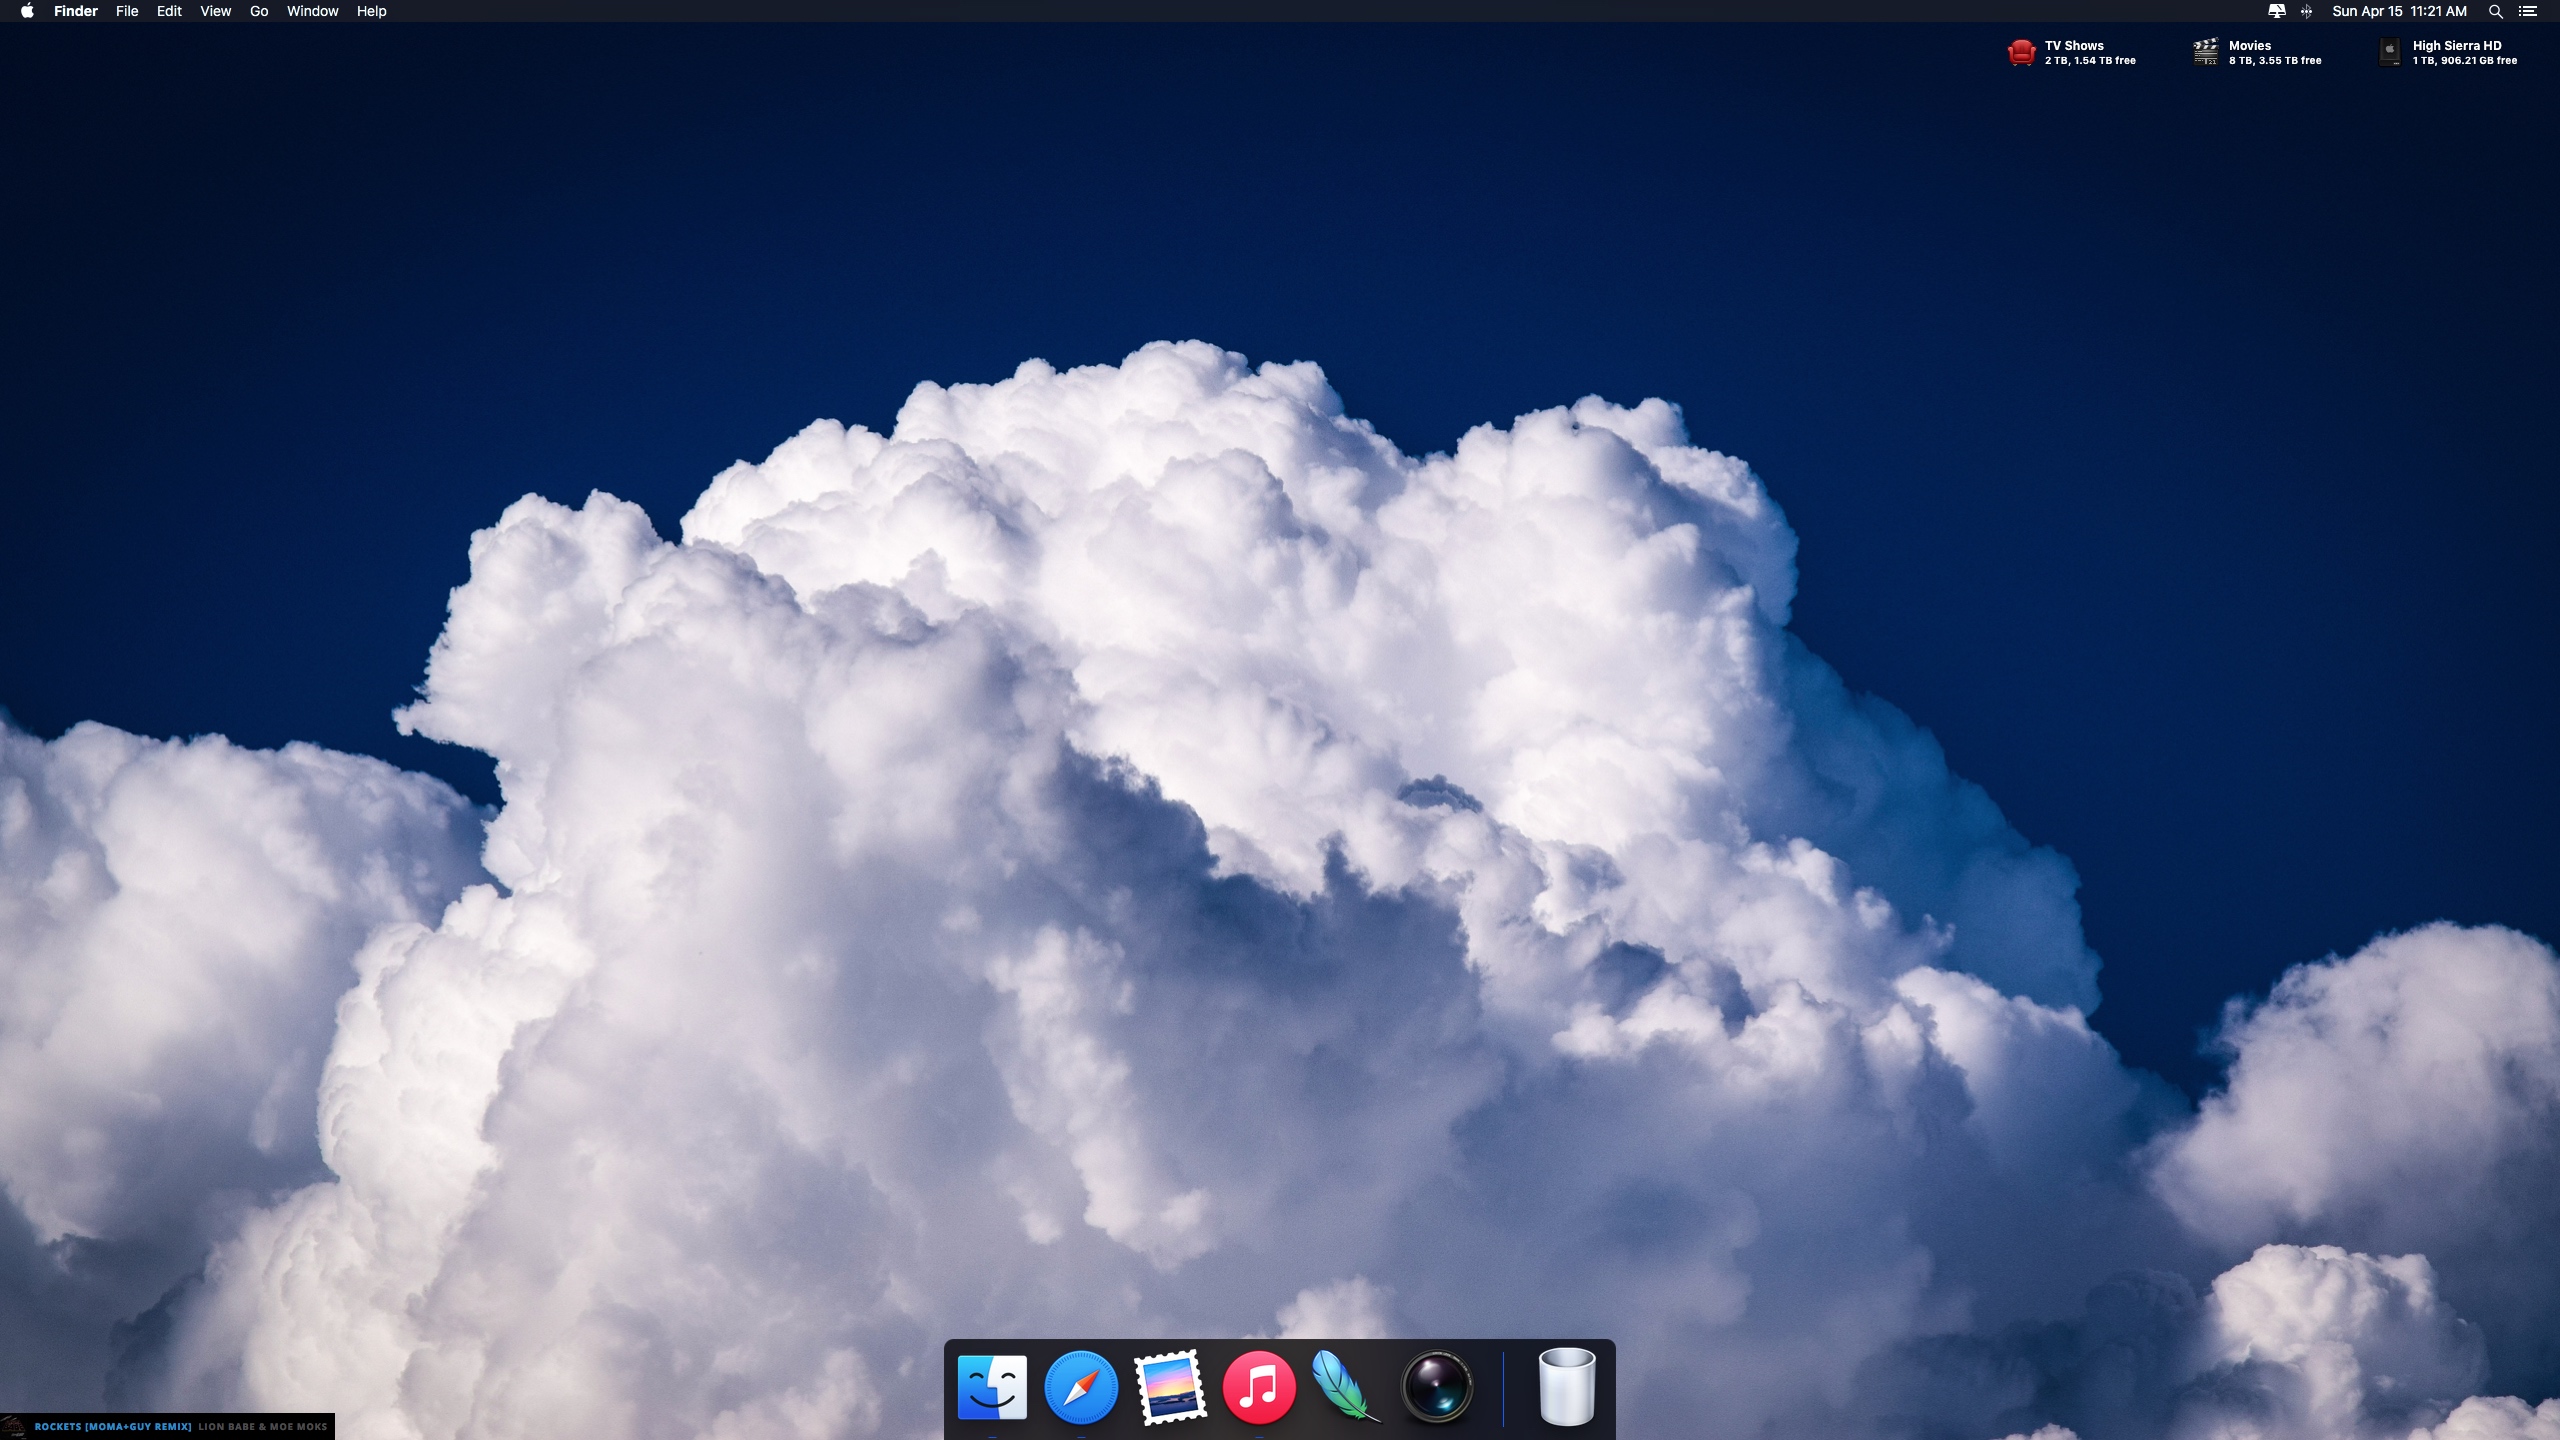
Task: Open the Go menu
Action: click(x=259, y=11)
